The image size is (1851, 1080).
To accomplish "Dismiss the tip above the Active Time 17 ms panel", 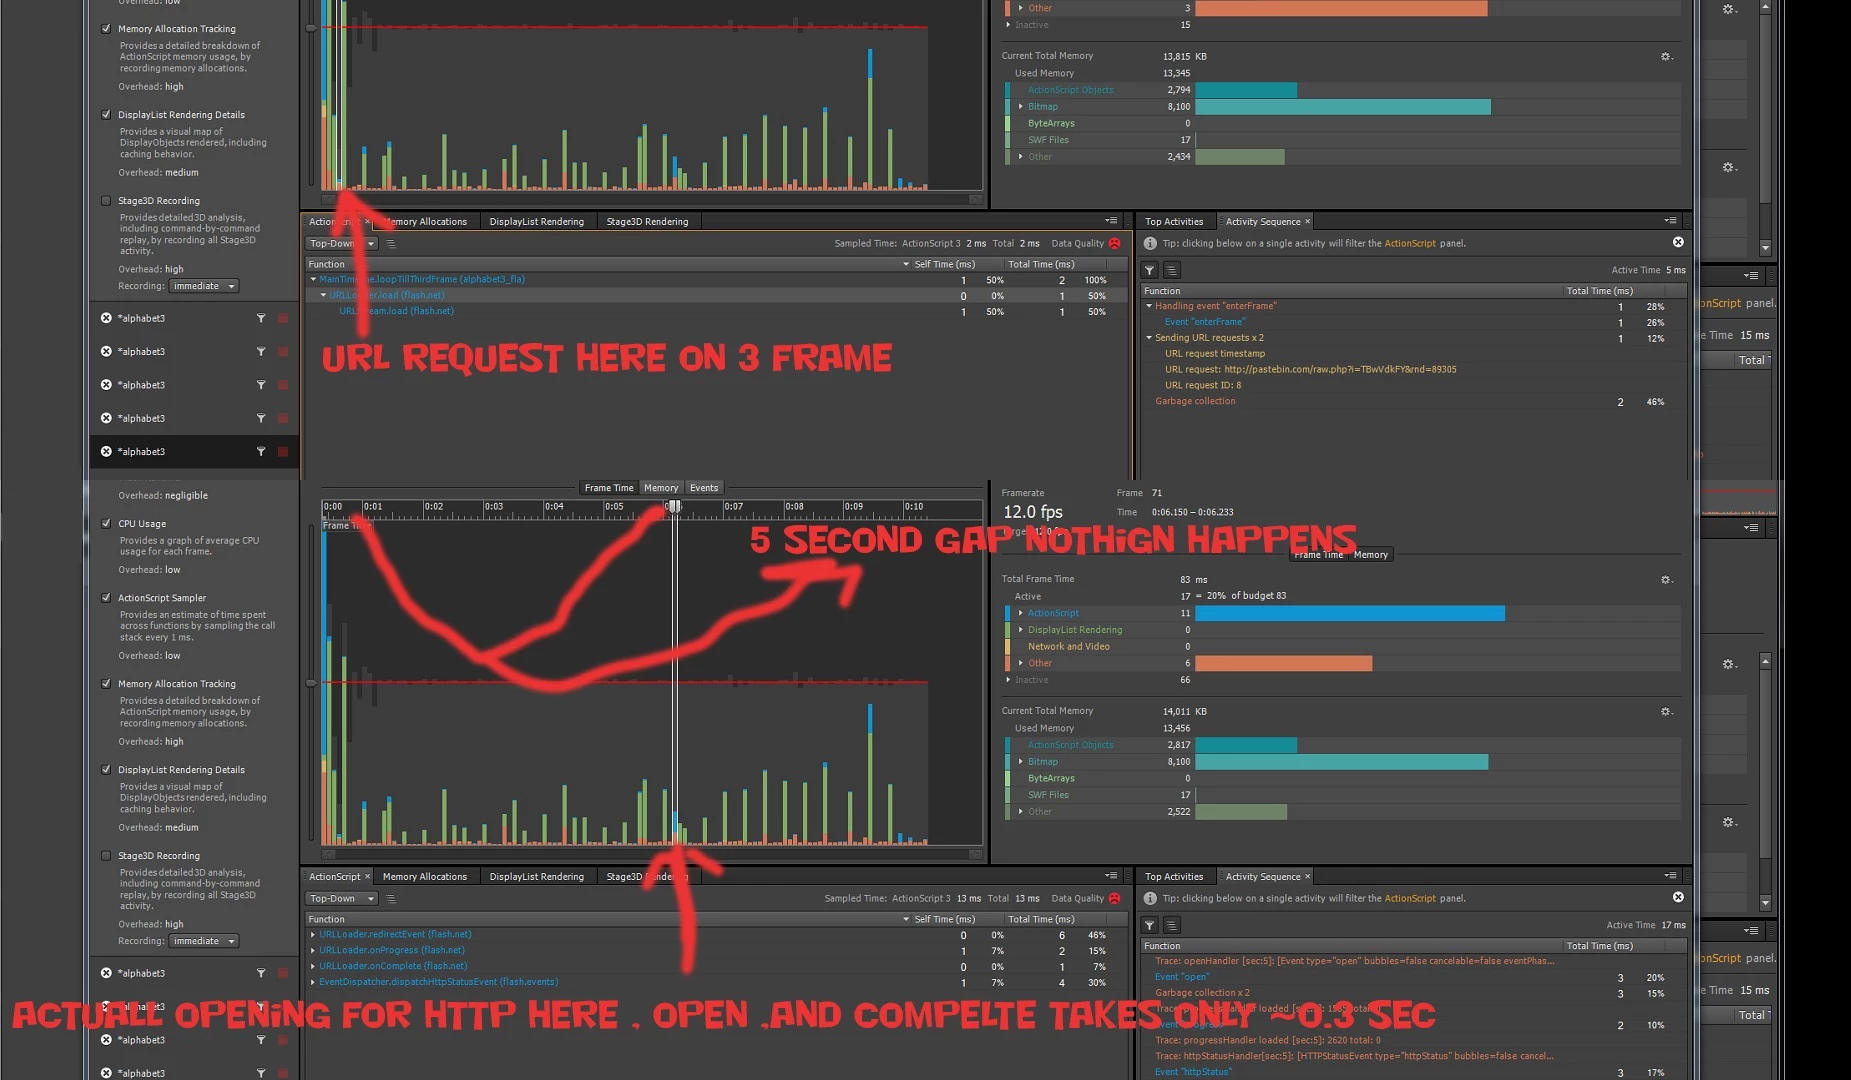I will pyautogui.click(x=1678, y=897).
